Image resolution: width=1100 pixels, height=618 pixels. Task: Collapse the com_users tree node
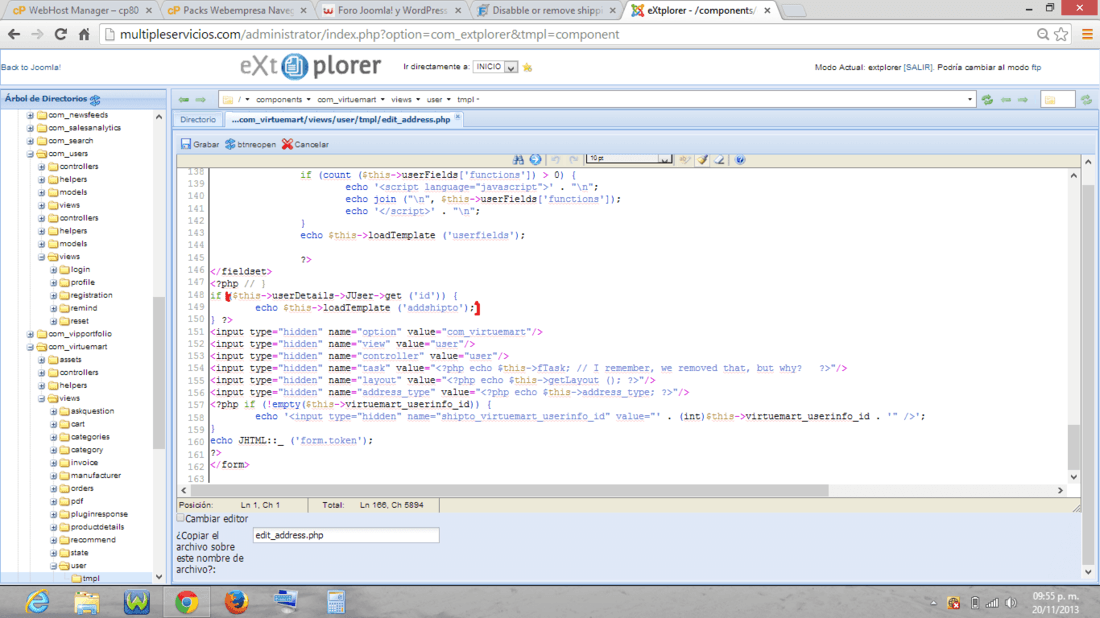30,154
